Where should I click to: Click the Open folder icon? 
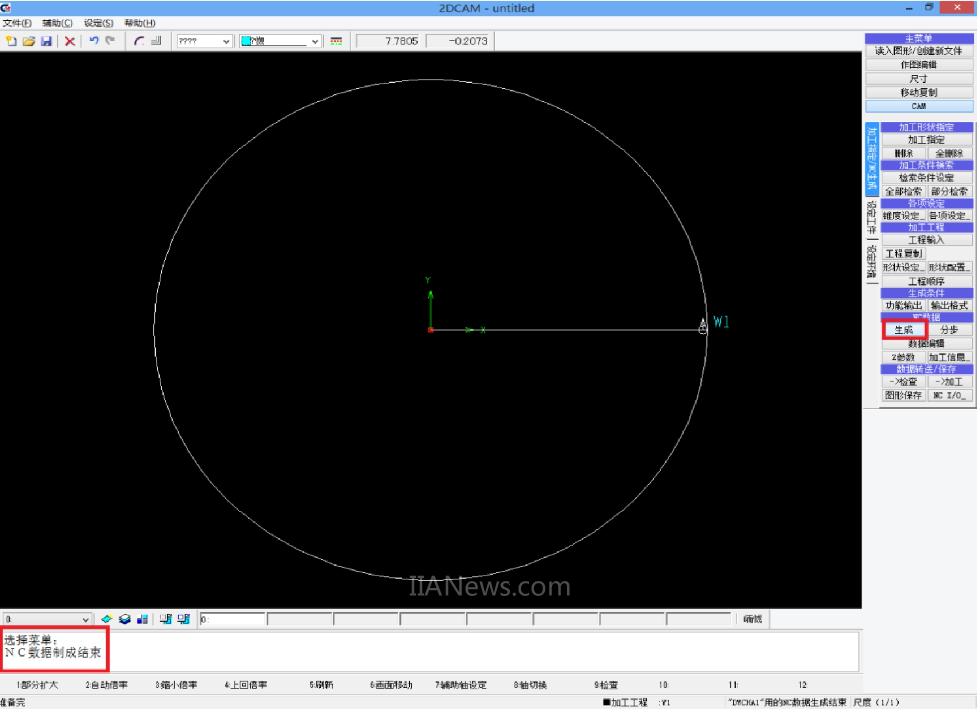coord(27,41)
